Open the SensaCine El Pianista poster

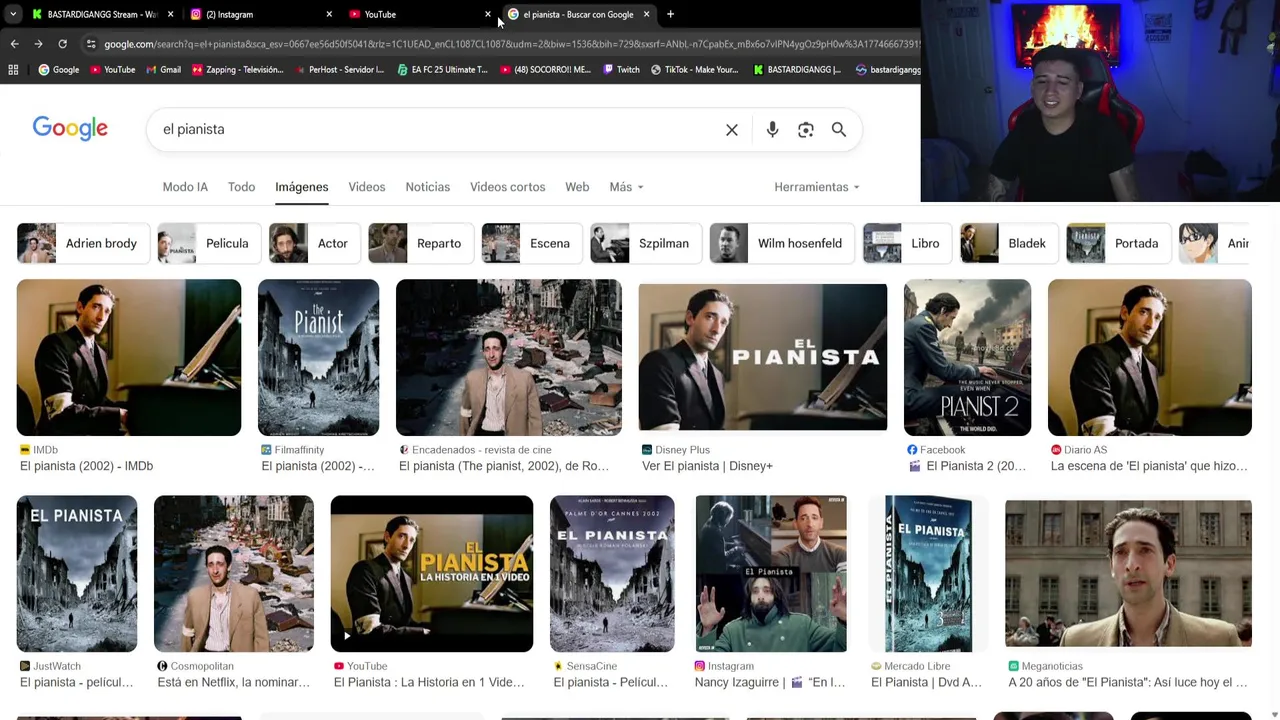[x=612, y=574]
